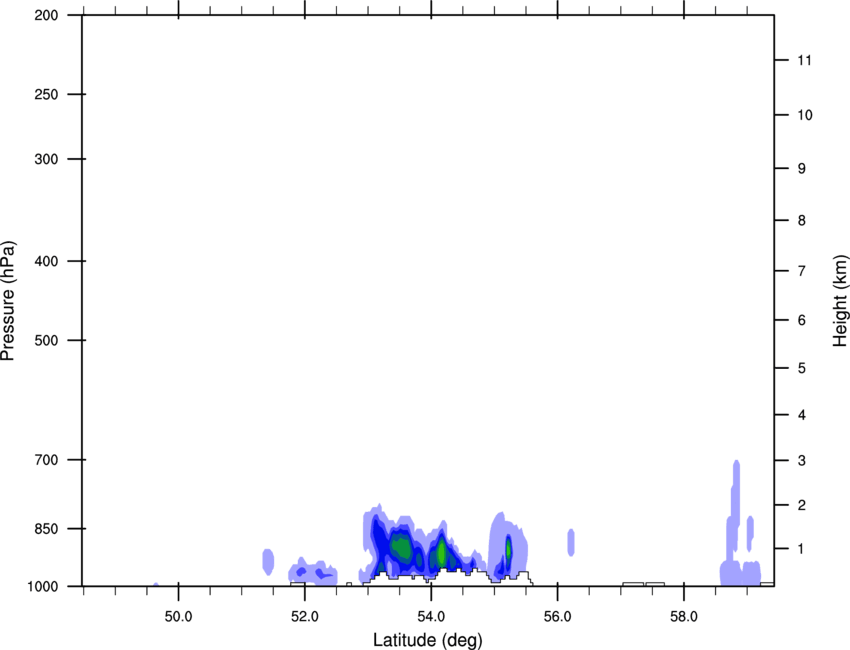Click the 56.0 latitude tick label
Image resolution: width=850 pixels, height=650 pixels.
click(557, 617)
